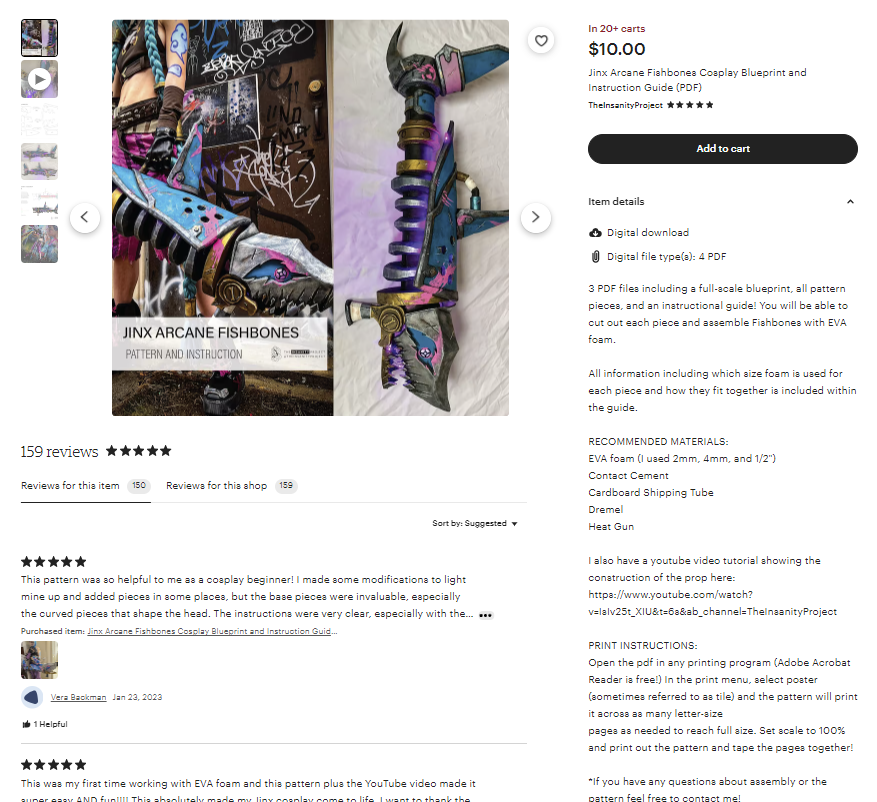Add Fishbones blueprint to cart
Screen dimensions: 877x802
point(723,149)
